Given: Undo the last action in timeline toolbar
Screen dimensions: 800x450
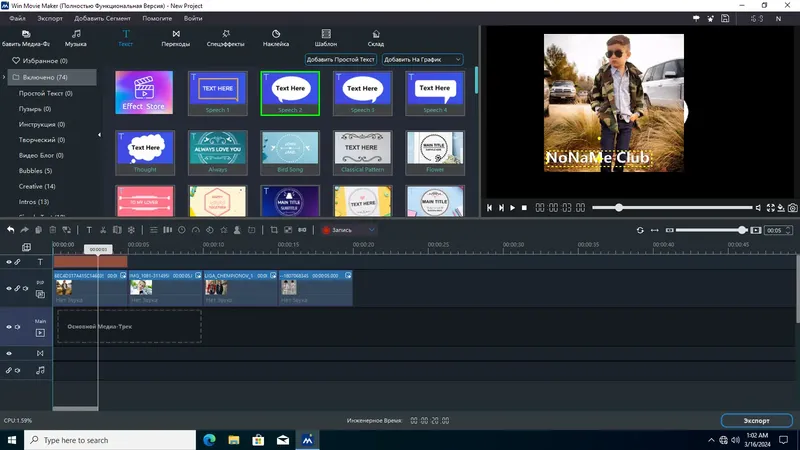Looking at the screenshot, I should pyautogui.click(x=11, y=230).
